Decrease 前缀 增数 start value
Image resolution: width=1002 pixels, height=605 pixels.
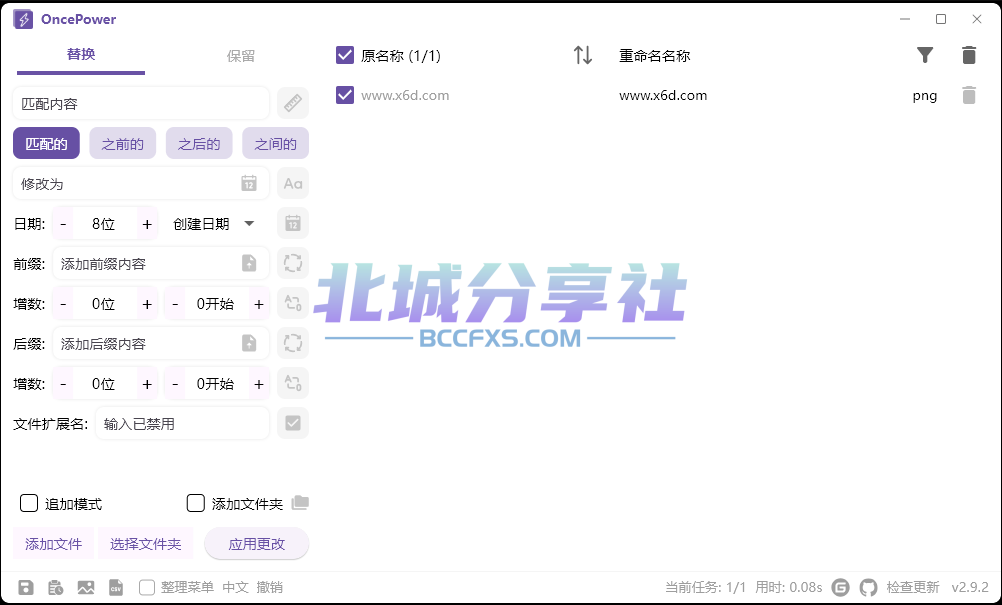[175, 303]
